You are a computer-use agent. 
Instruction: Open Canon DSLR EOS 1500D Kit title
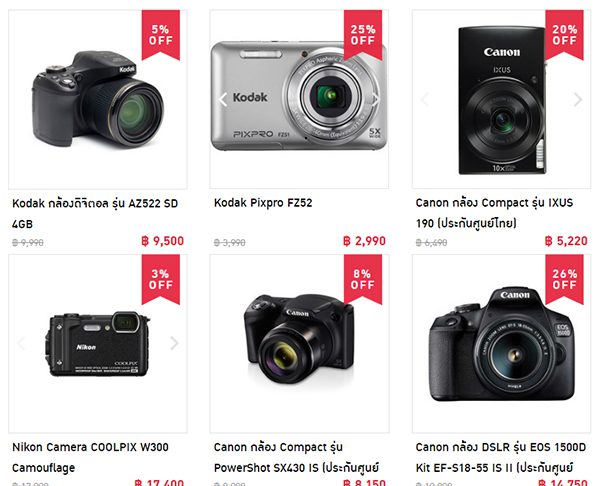[x=501, y=457]
